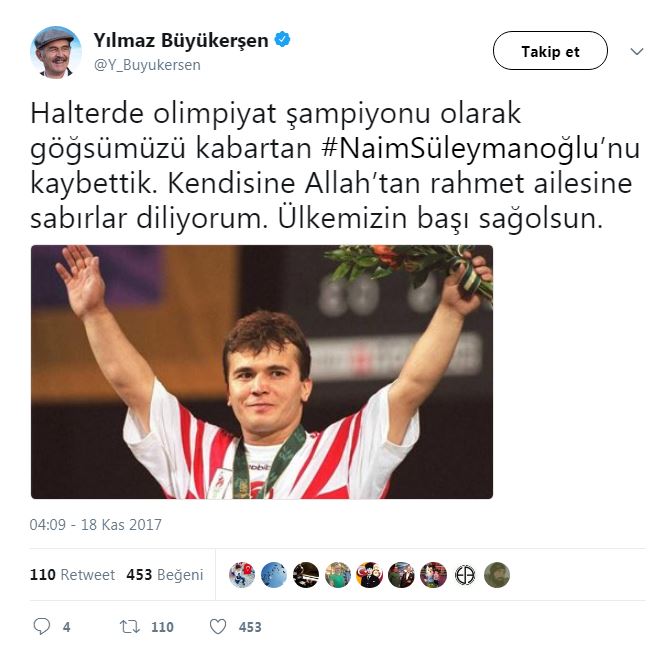Image resolution: width=662 pixels, height=661 pixels.
Task: Follow using the Takip et button
Action: (x=550, y=51)
